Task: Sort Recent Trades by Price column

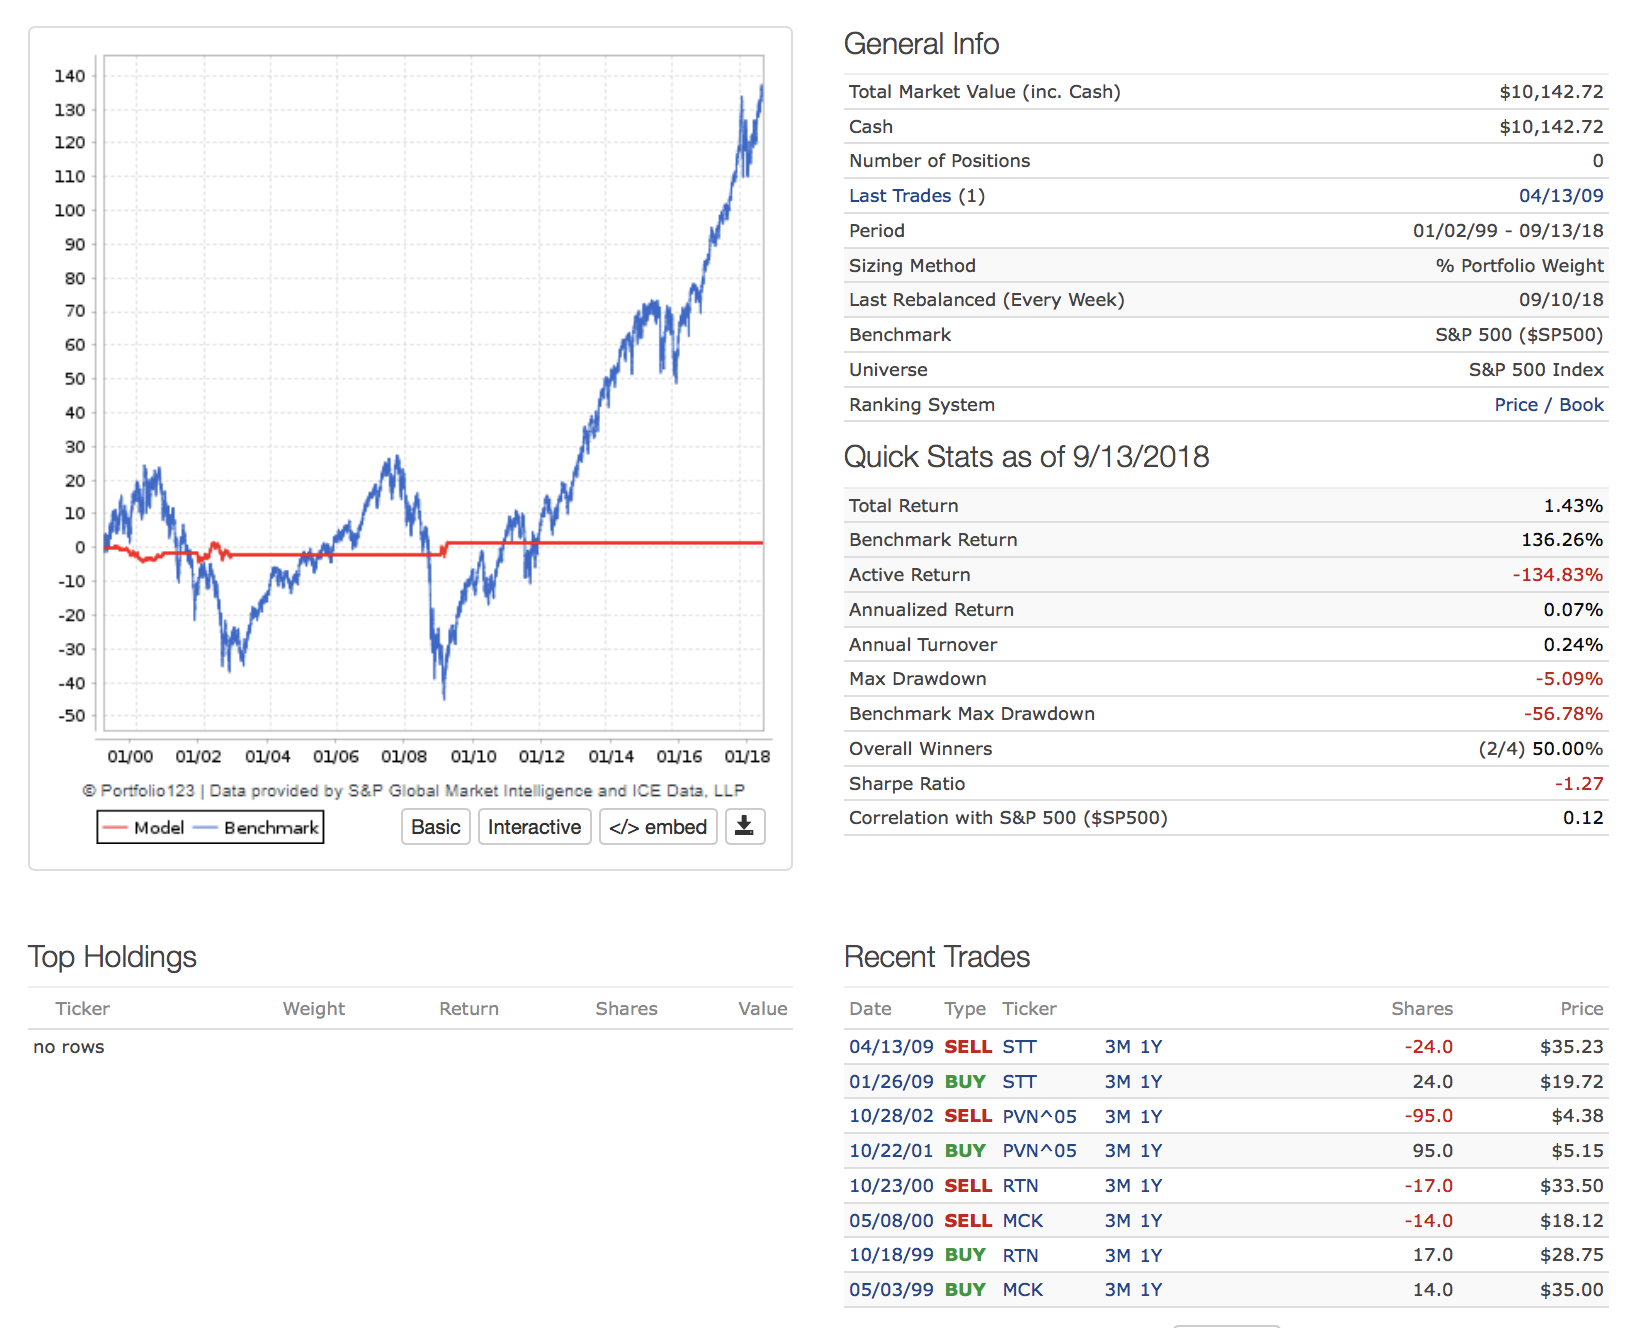Action: (x=1581, y=1009)
